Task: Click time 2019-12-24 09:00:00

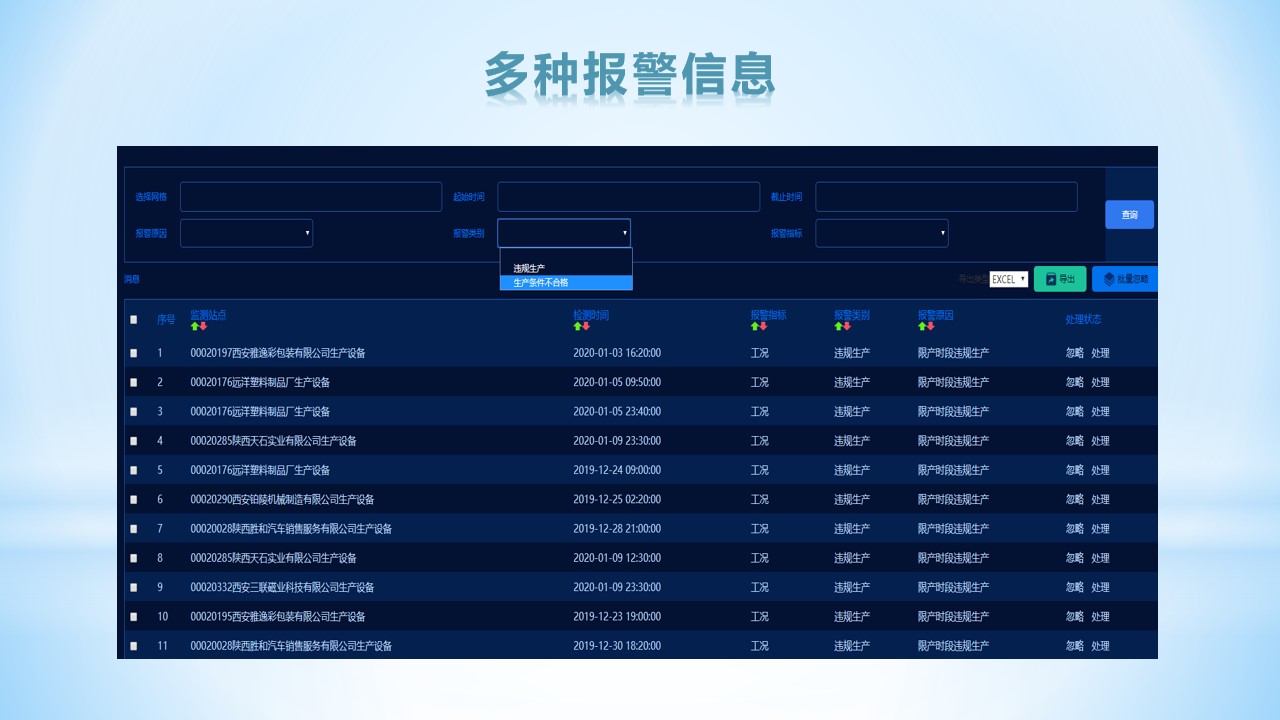Action: tap(617, 470)
